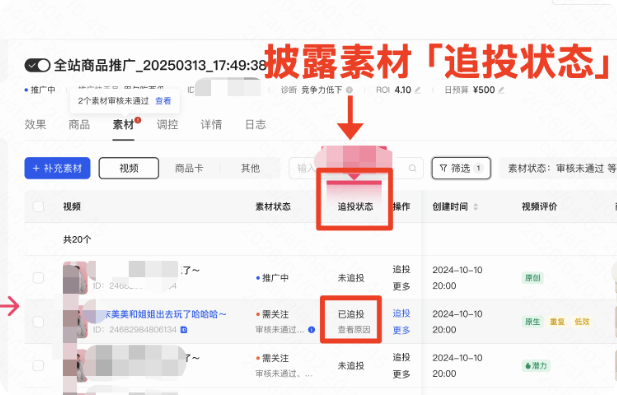Copy ID 24682984806134 via blue icon
Image resolution: width=617 pixels, height=395 pixels.
(184, 330)
